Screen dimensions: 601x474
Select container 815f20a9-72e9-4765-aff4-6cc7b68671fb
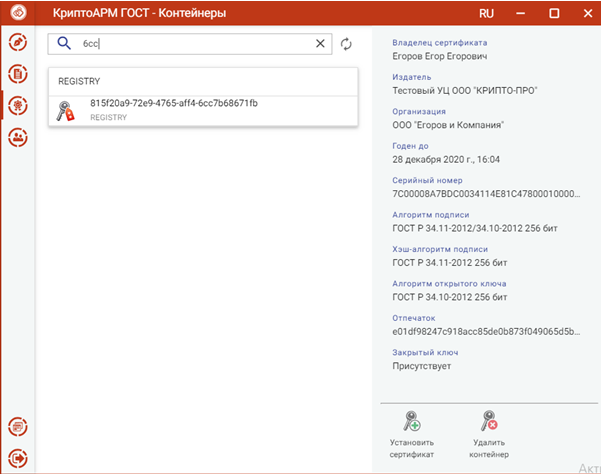pos(203,111)
